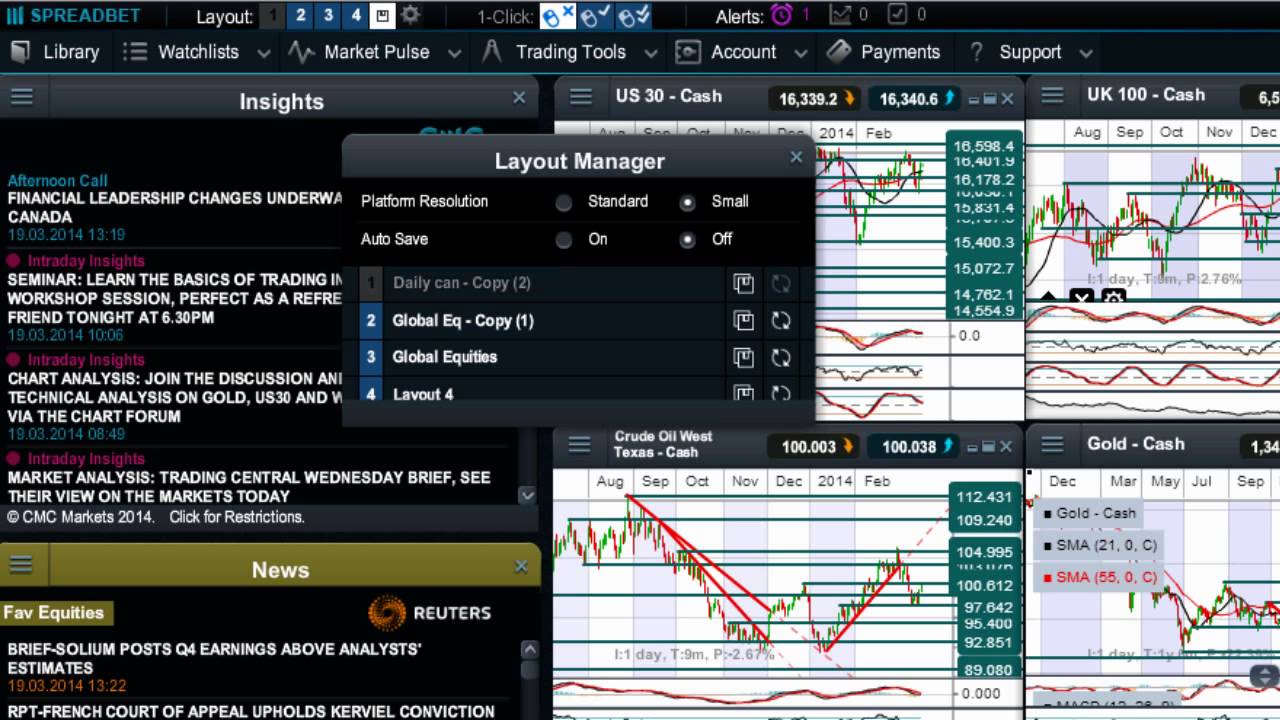Set Auto Save to Off

687,240
